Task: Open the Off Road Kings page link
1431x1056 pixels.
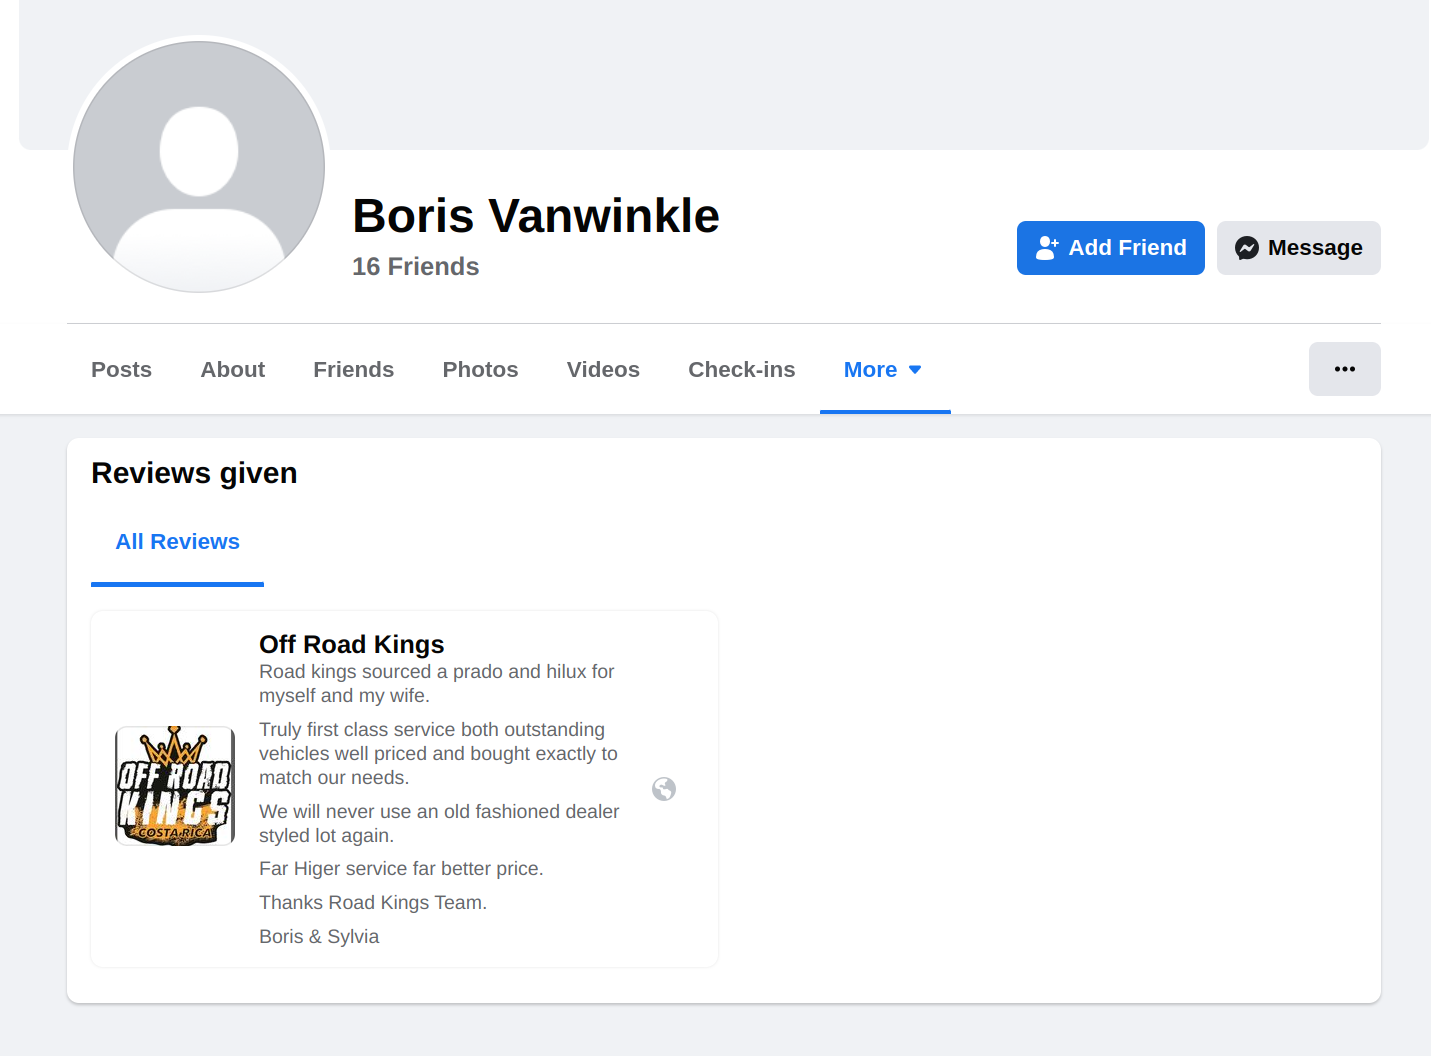Action: point(351,644)
